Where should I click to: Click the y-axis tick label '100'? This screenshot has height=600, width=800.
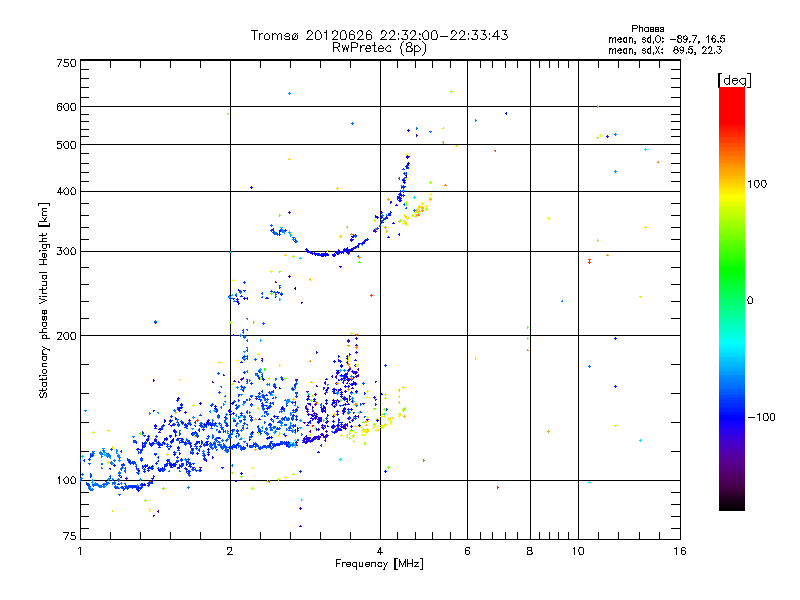click(x=66, y=480)
